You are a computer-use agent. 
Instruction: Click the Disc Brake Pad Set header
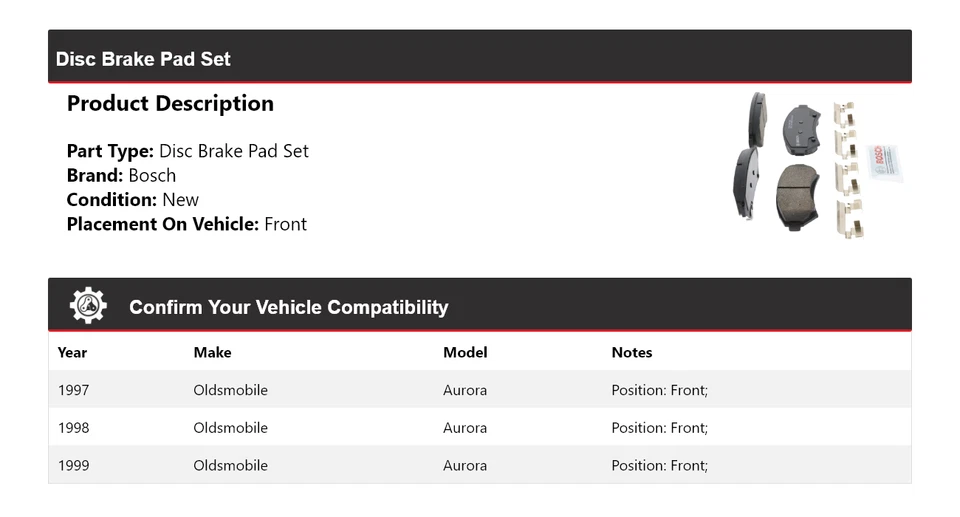(143, 59)
